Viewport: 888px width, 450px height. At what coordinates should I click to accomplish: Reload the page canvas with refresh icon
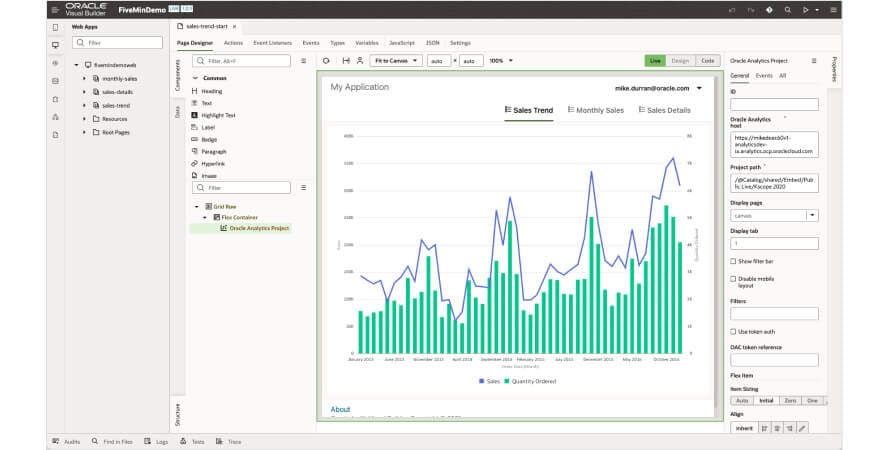326,61
